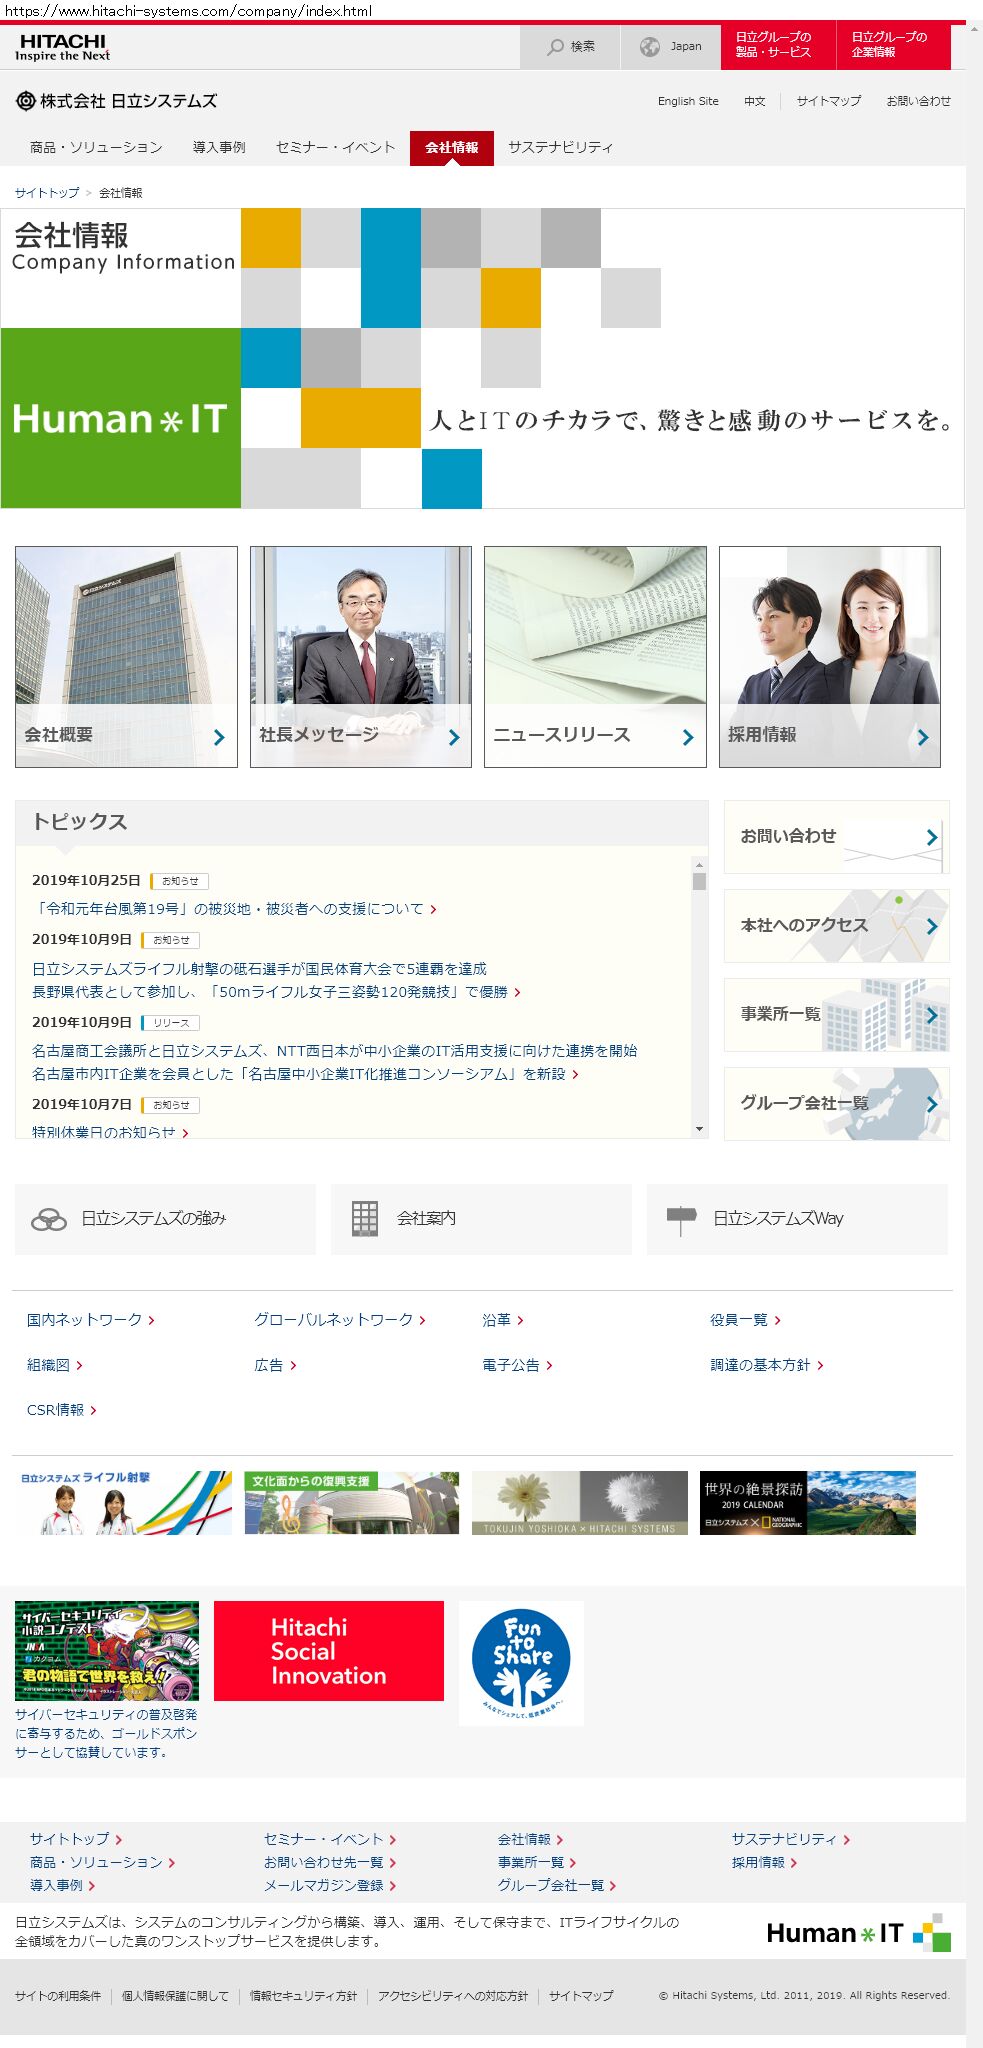Open the 会社情報 navigation tab
983x2048 pixels.
pos(452,147)
